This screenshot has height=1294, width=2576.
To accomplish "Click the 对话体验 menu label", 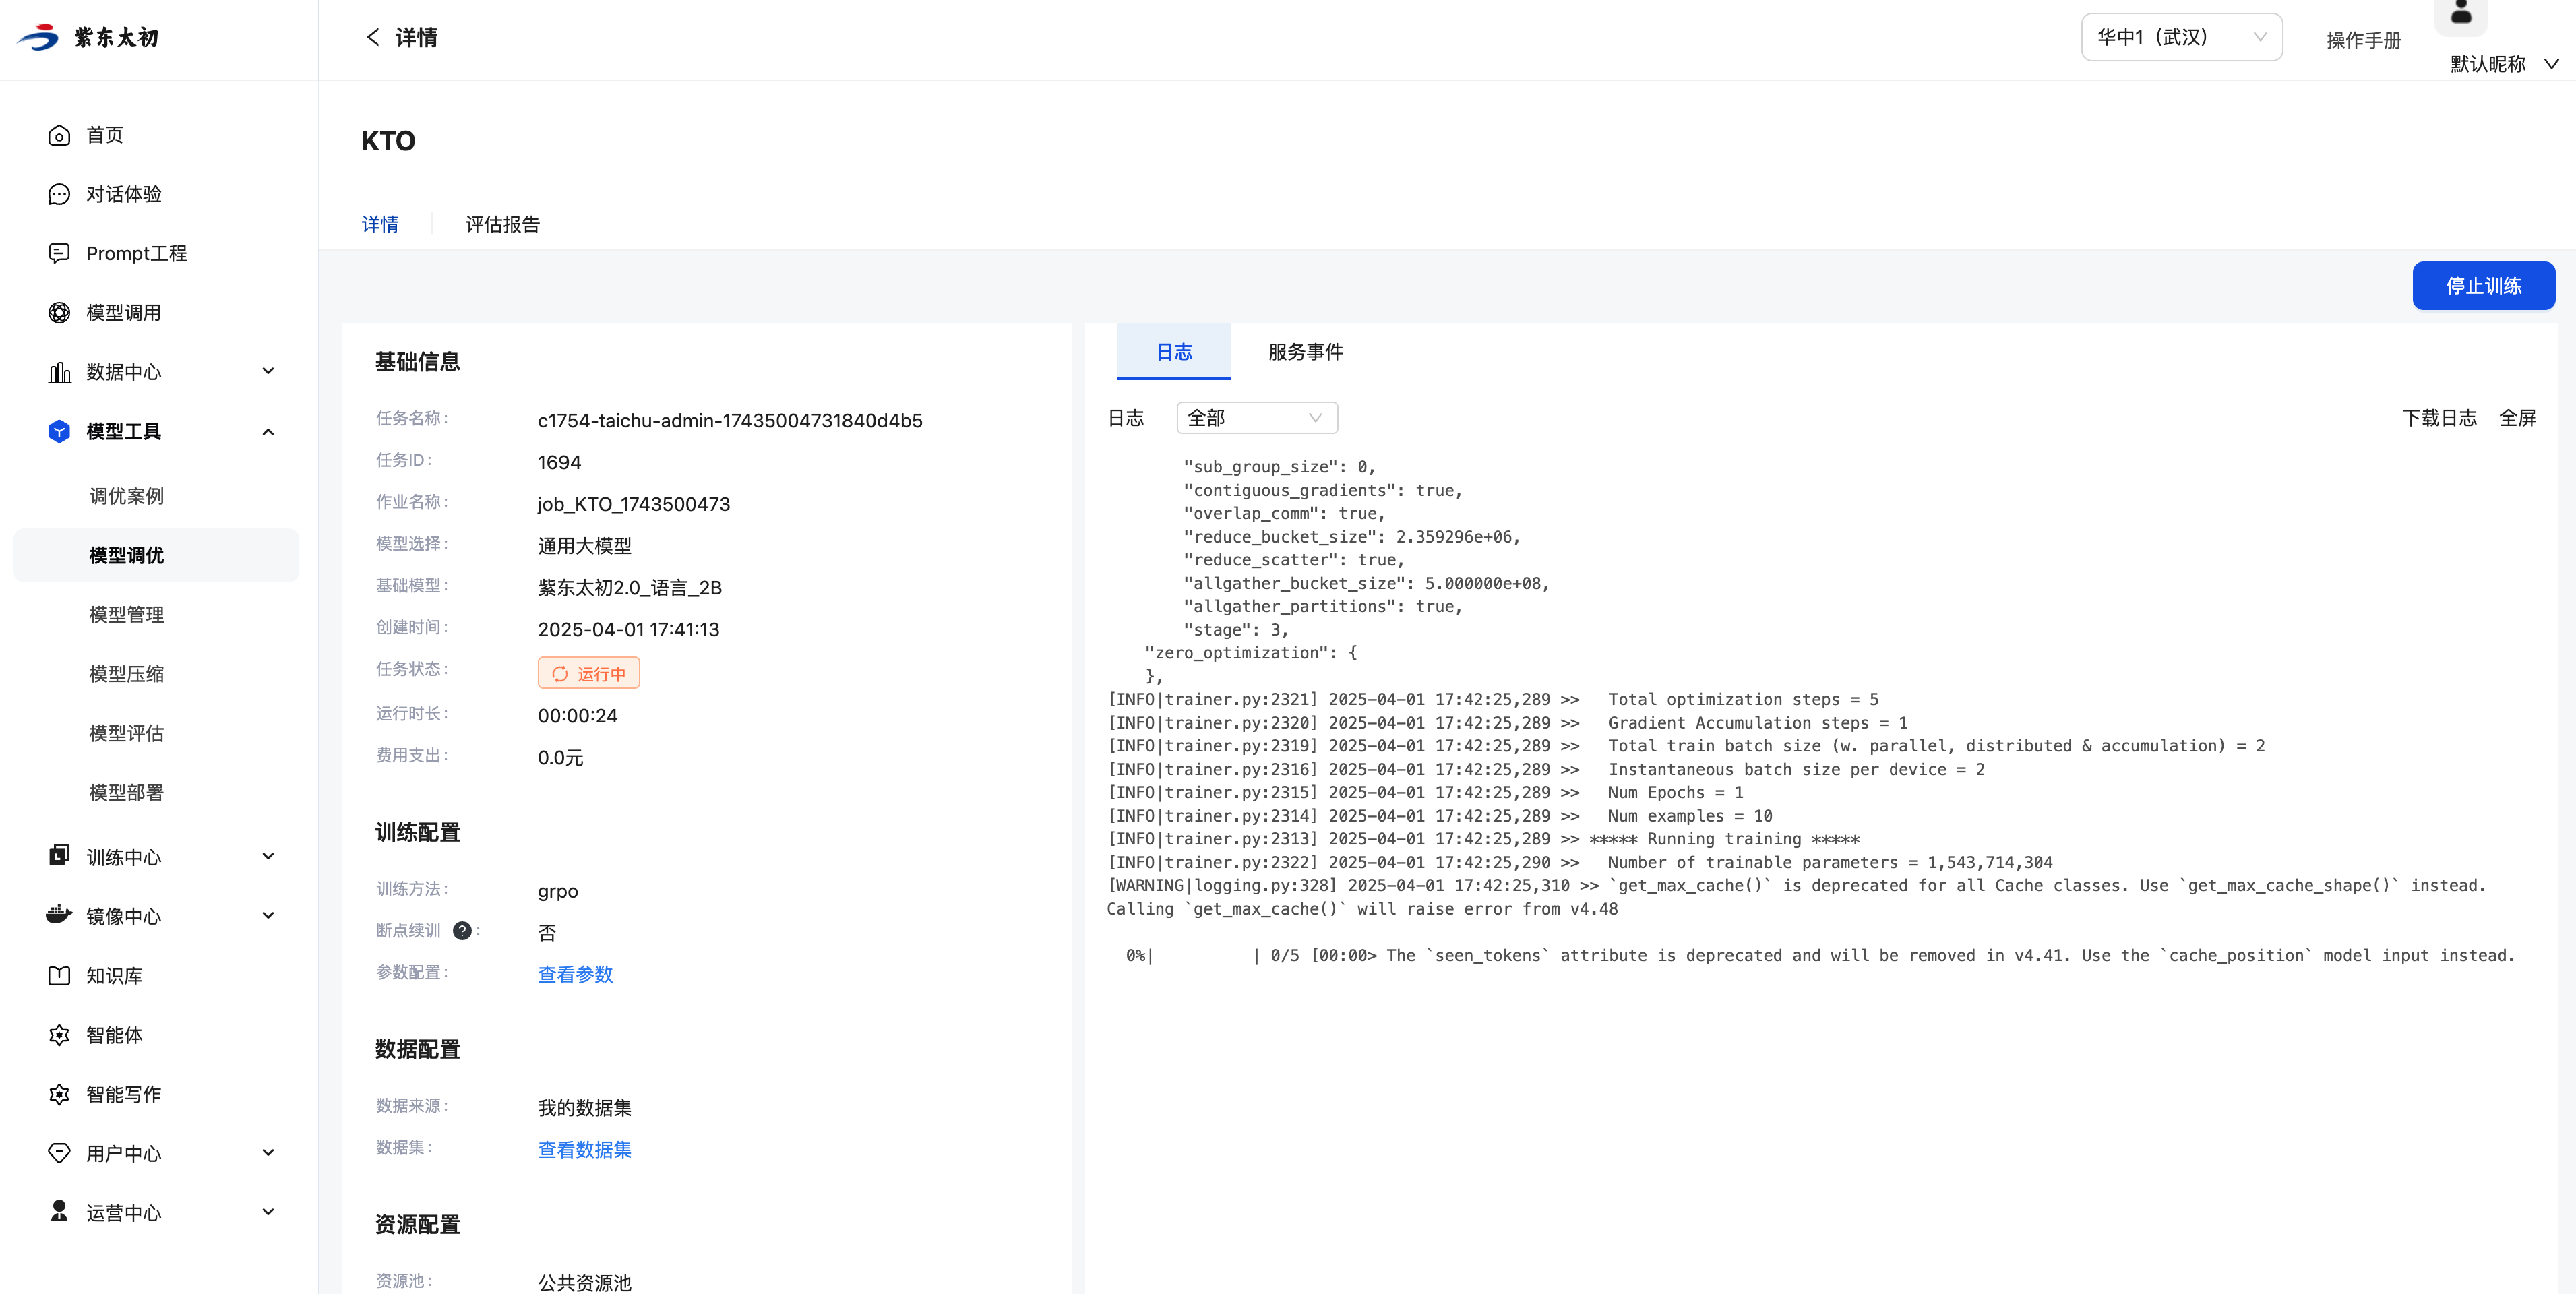I will 124,194.
